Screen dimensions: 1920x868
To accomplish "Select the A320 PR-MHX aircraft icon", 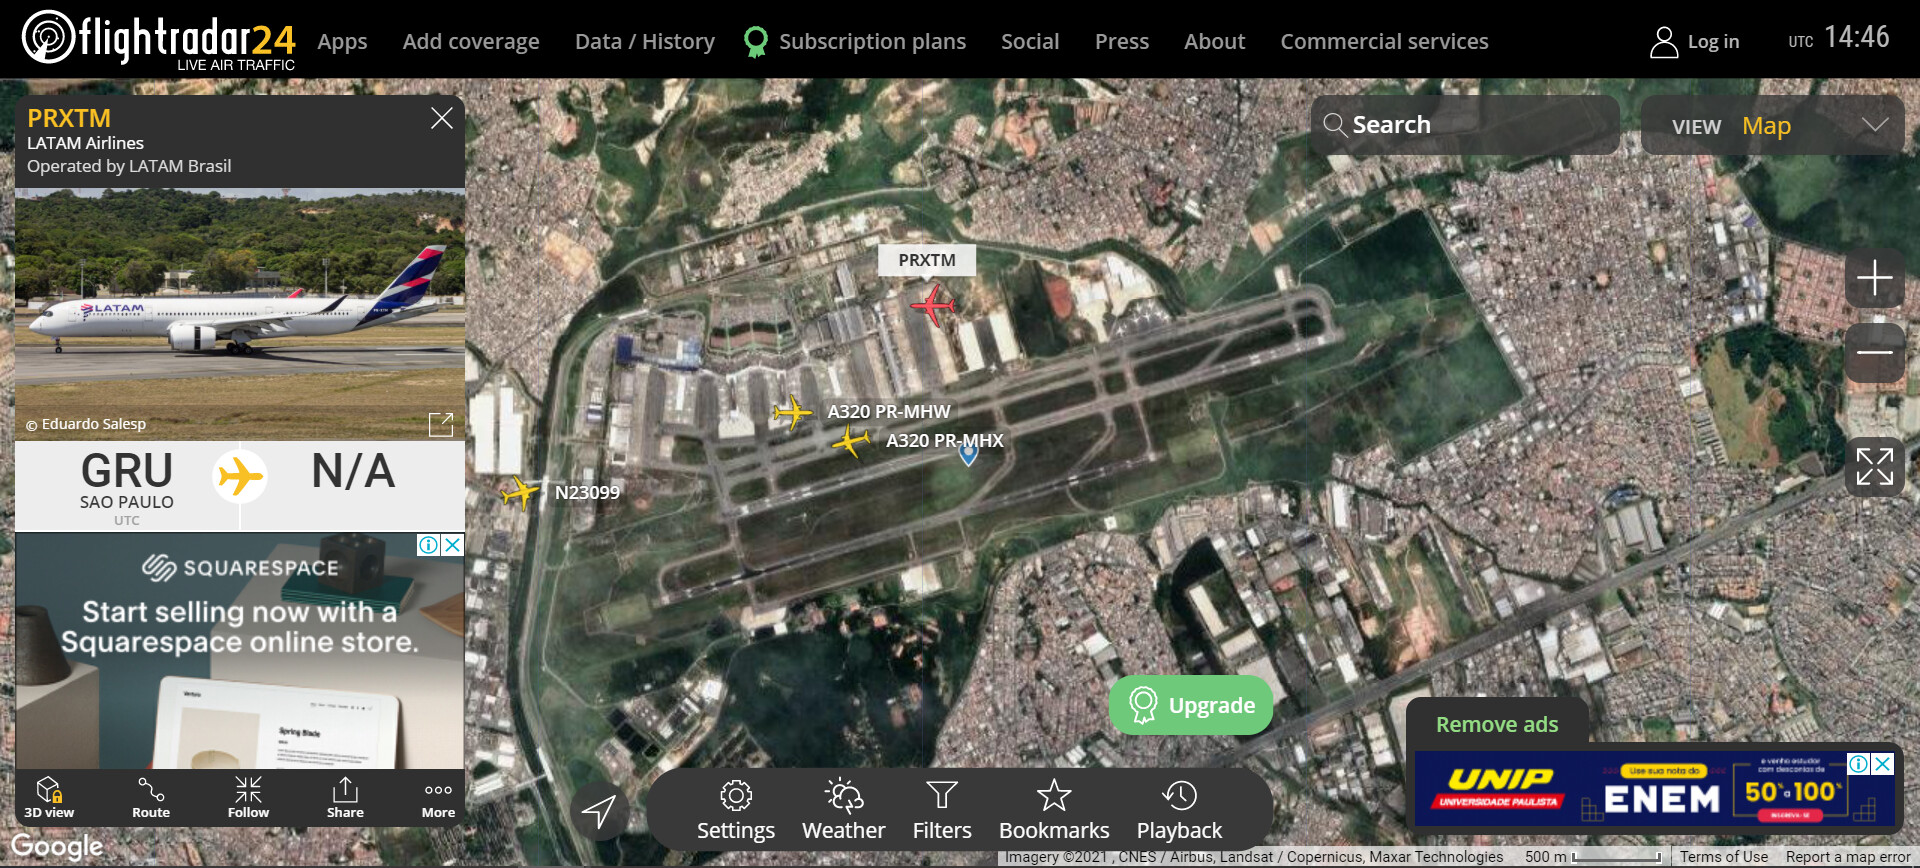I will click(x=851, y=440).
